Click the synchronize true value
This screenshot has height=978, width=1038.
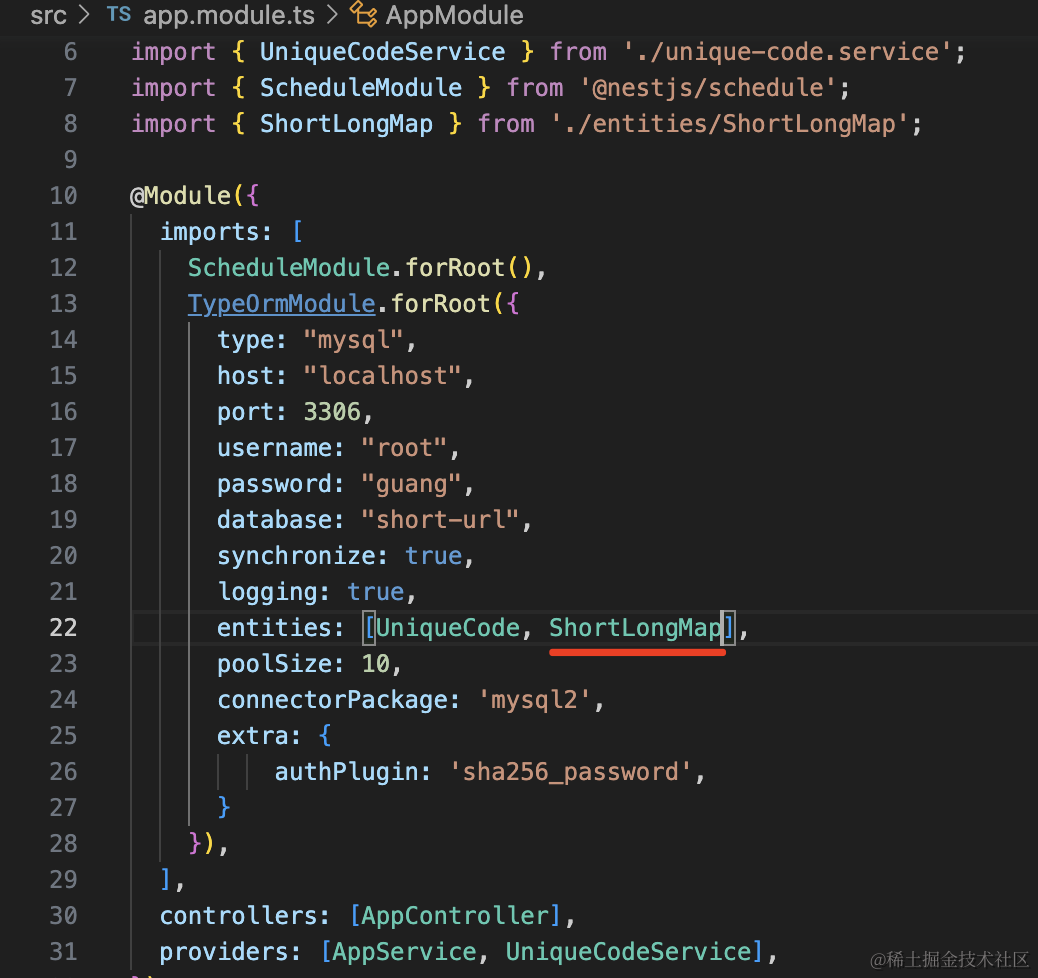point(433,556)
